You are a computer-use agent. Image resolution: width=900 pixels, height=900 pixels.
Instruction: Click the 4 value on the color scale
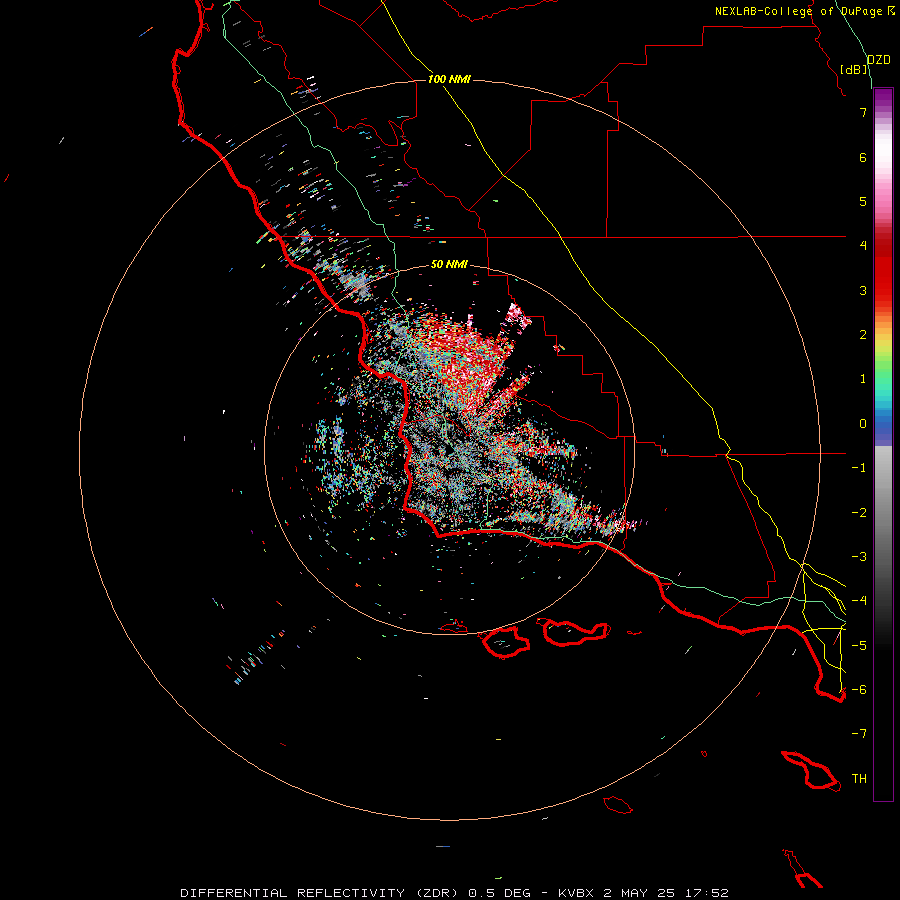[863, 246]
